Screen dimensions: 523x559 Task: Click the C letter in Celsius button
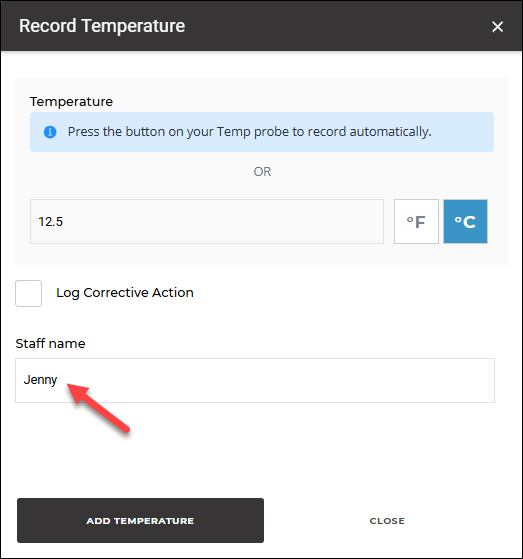(469, 222)
